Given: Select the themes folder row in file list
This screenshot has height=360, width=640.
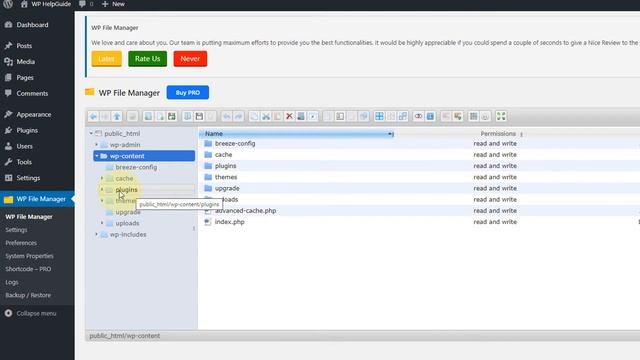Looking at the screenshot, I should tap(419, 177).
